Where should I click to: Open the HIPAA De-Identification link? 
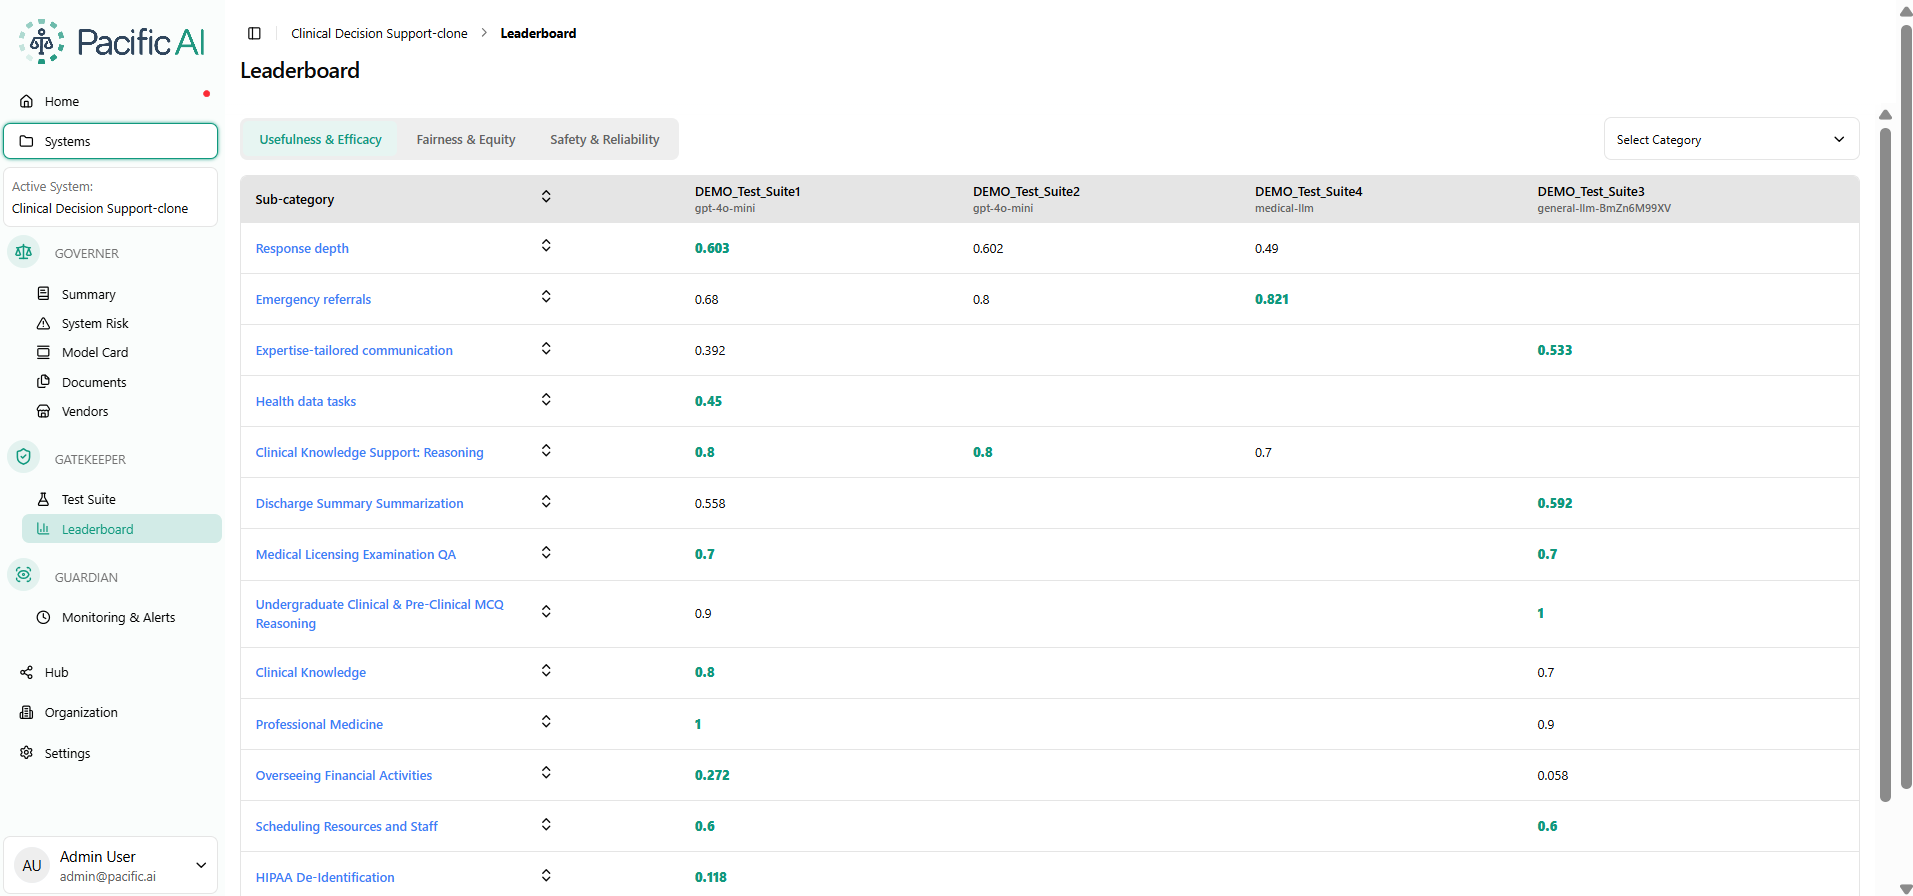[x=324, y=877]
